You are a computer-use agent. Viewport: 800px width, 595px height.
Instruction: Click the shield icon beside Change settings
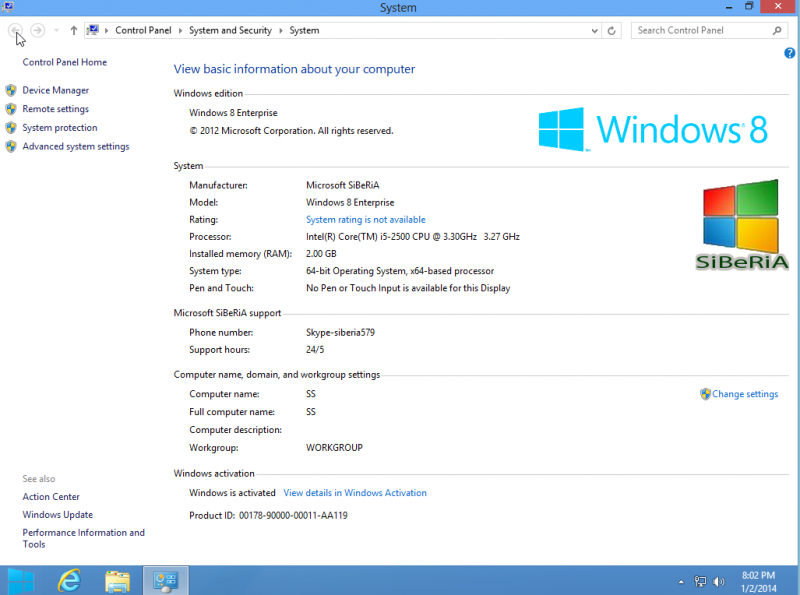point(705,394)
